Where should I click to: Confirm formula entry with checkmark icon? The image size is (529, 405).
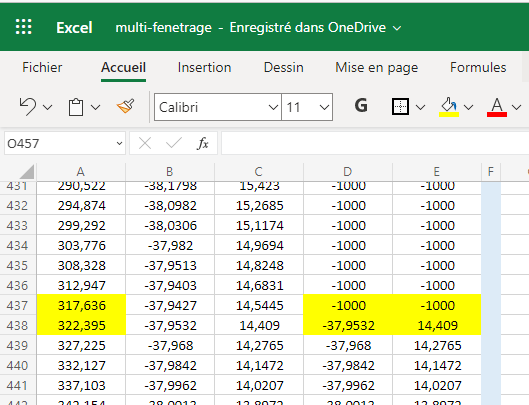174,143
